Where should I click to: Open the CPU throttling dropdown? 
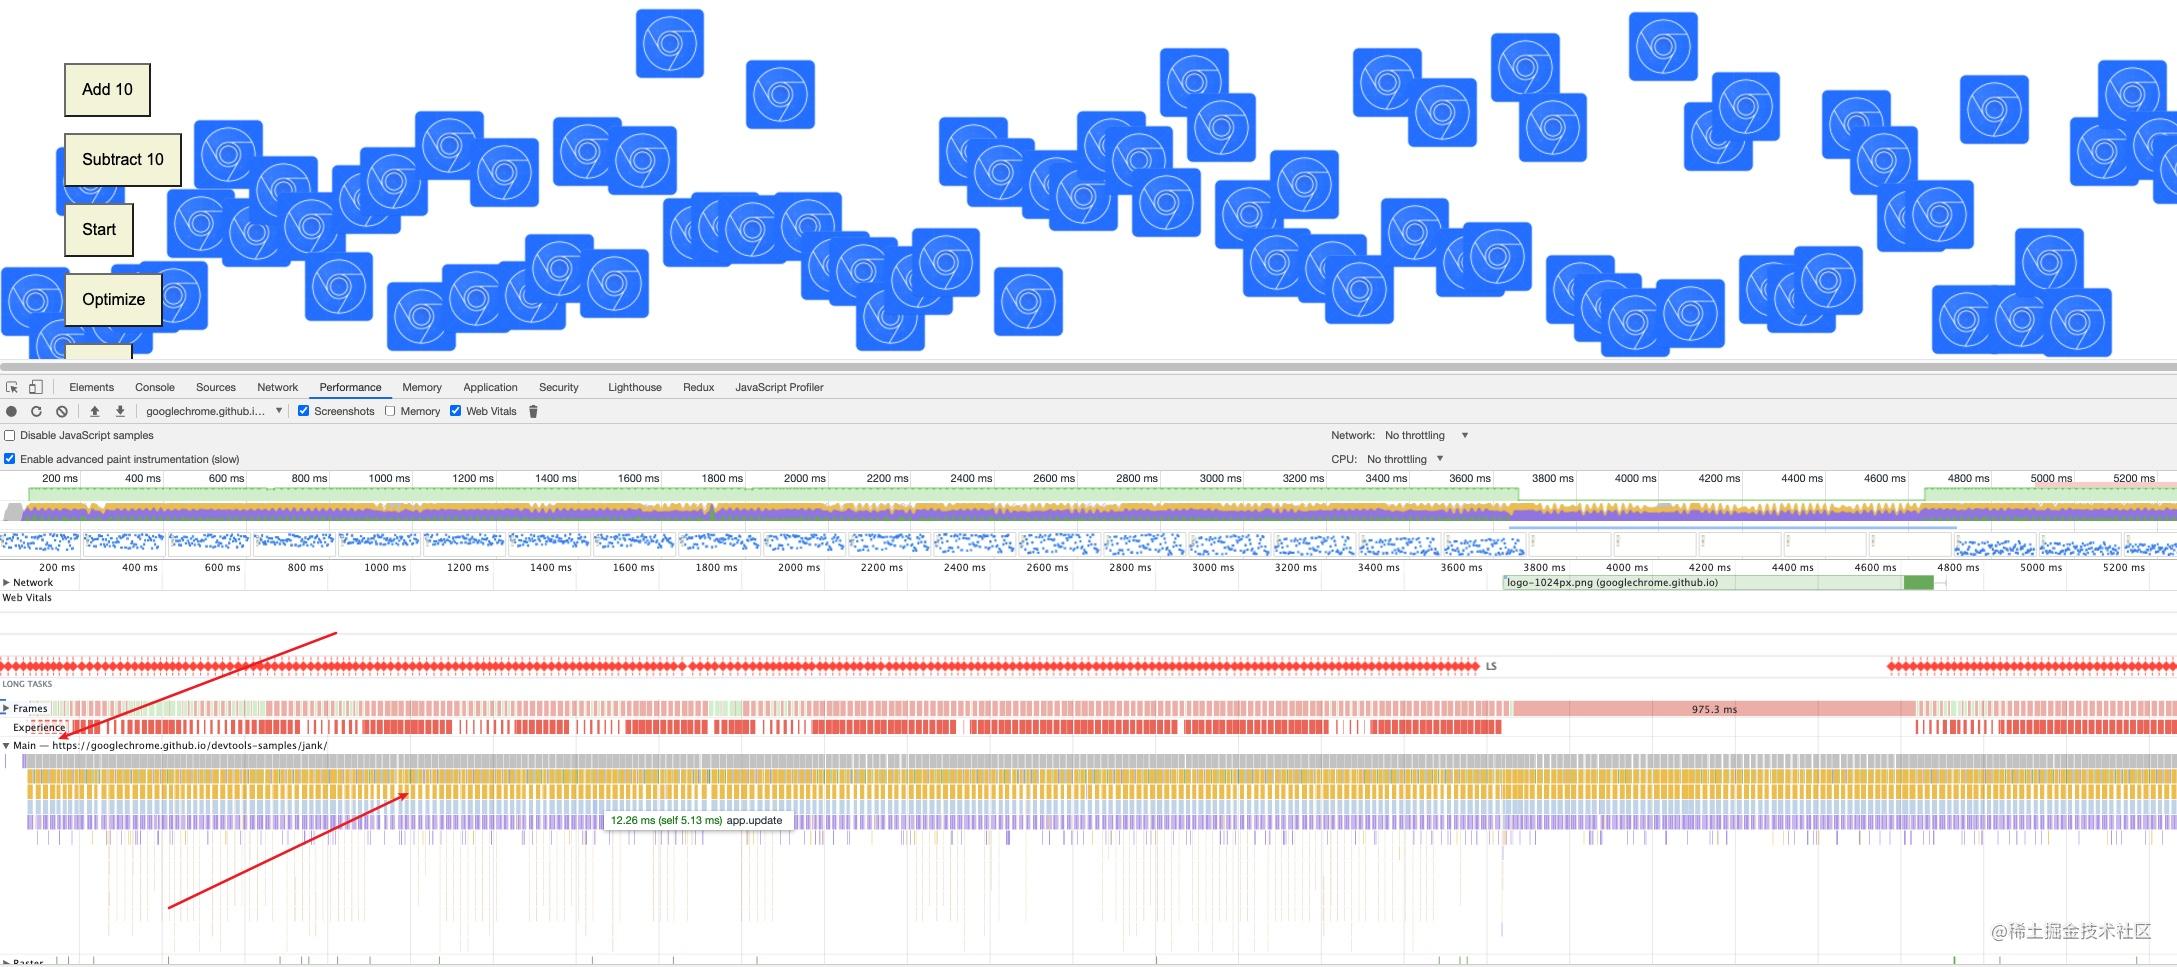(x=1405, y=459)
